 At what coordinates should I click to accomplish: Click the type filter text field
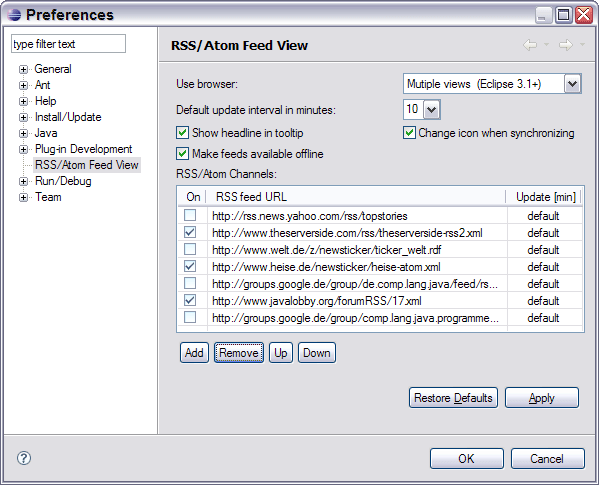click(68, 44)
